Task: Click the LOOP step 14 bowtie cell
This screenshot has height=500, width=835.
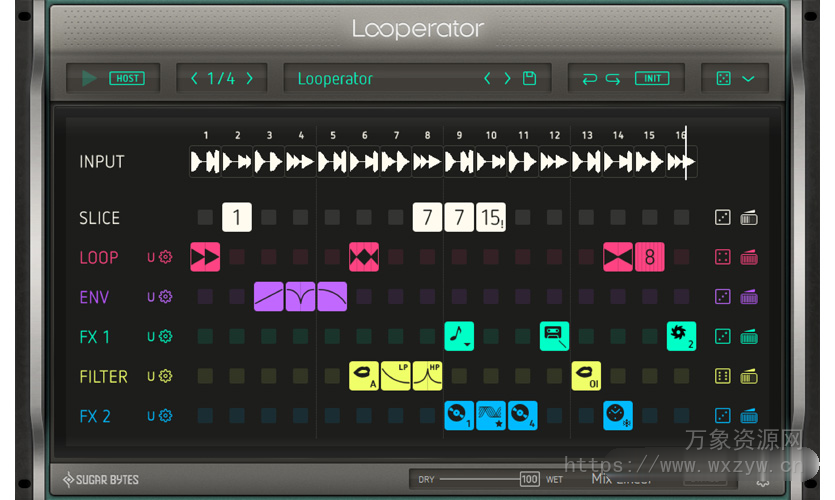Action: point(618,257)
